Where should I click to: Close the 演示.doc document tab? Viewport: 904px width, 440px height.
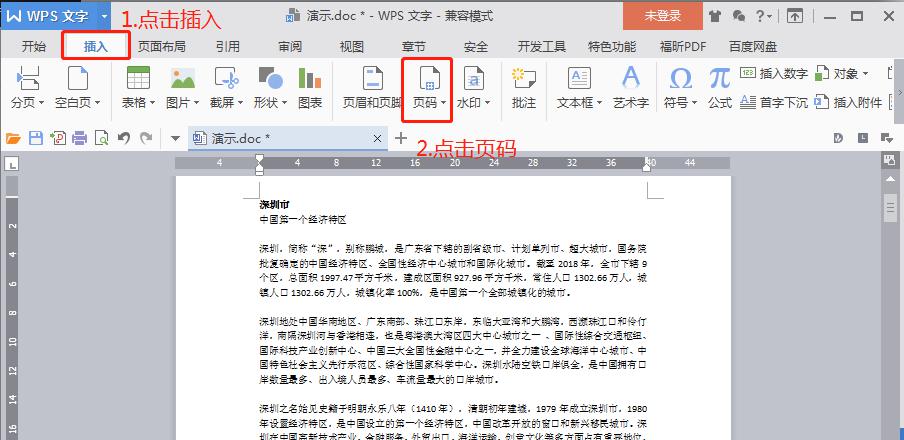[378, 138]
